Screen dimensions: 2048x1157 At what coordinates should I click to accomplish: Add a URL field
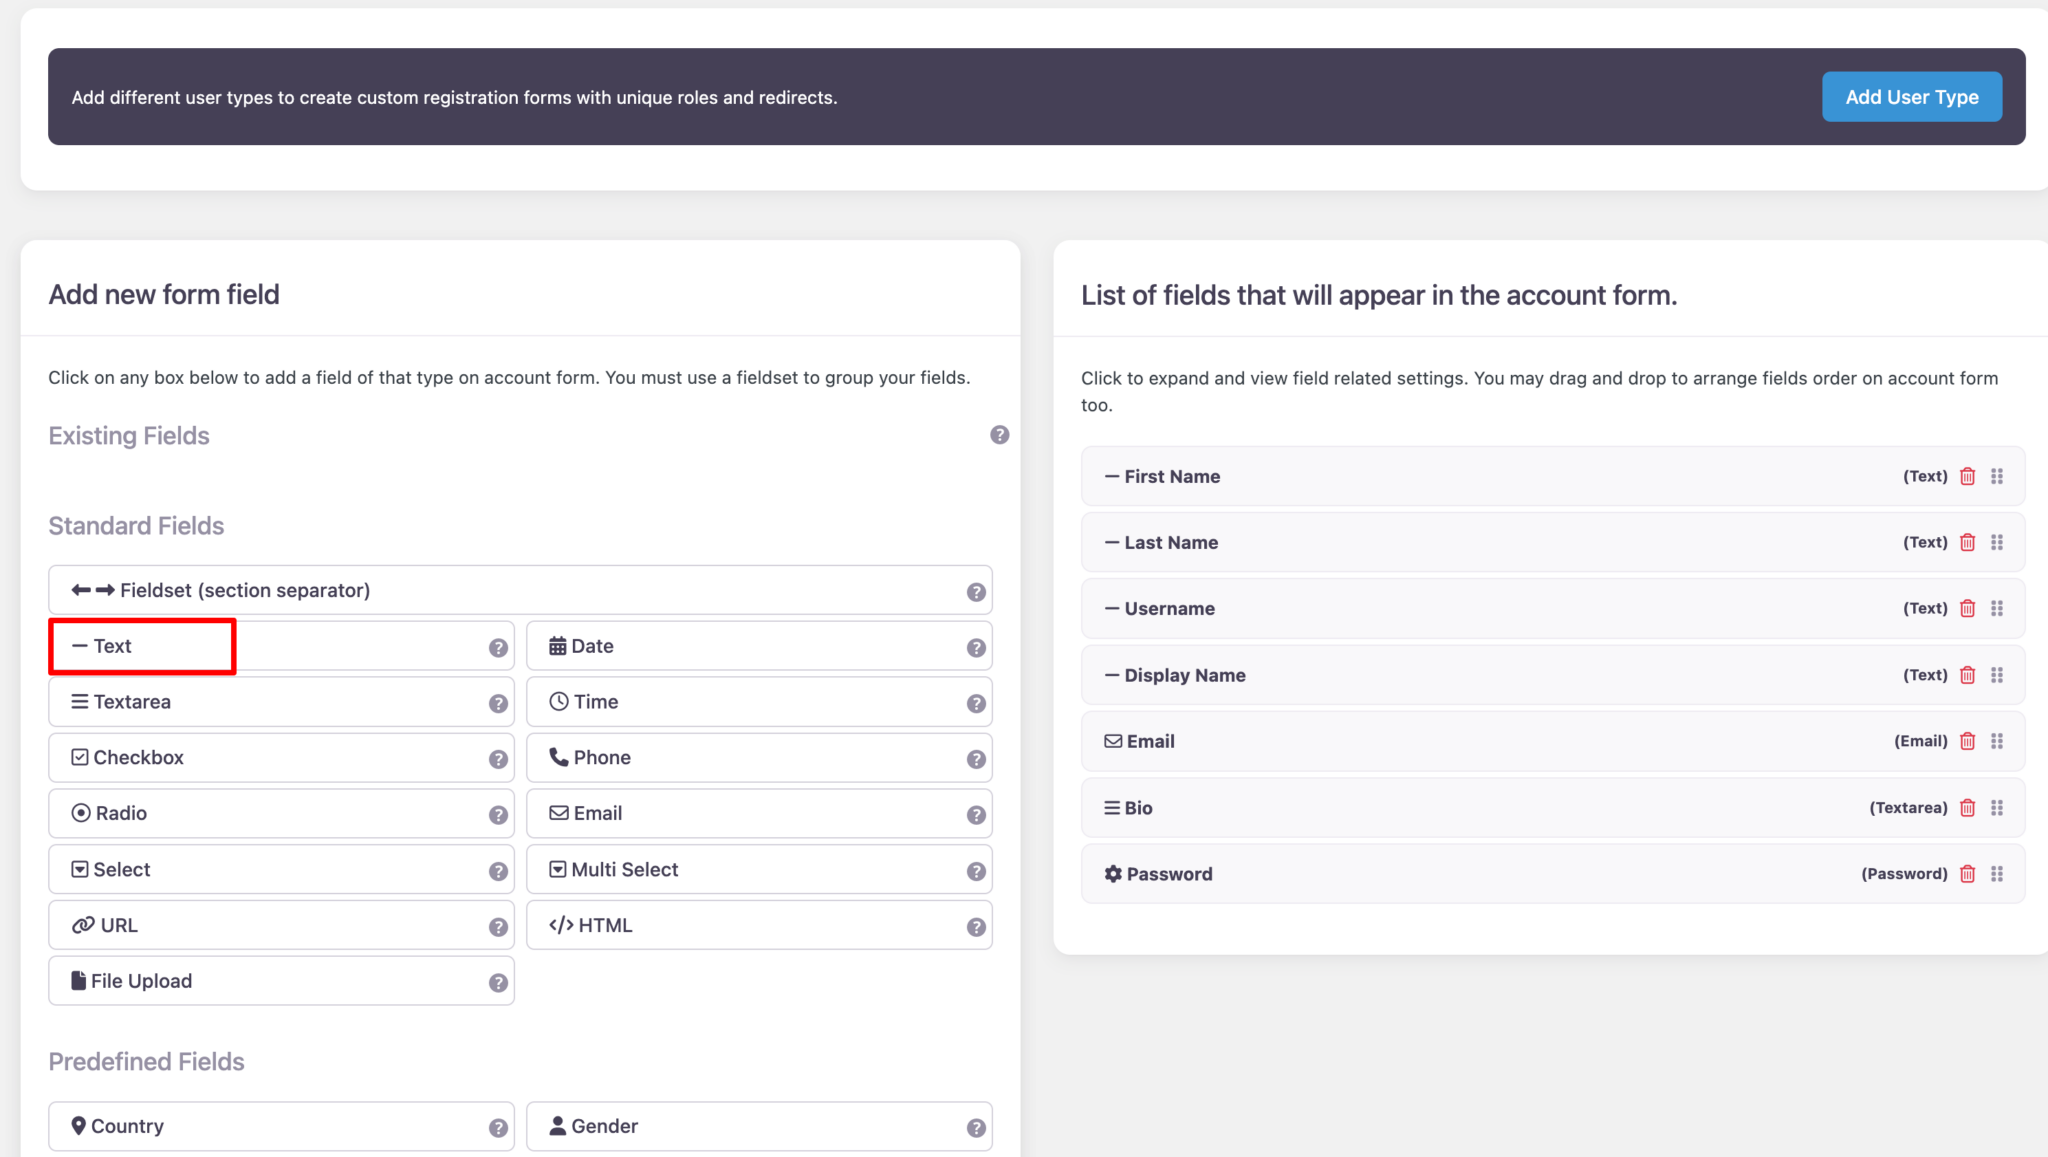281,925
